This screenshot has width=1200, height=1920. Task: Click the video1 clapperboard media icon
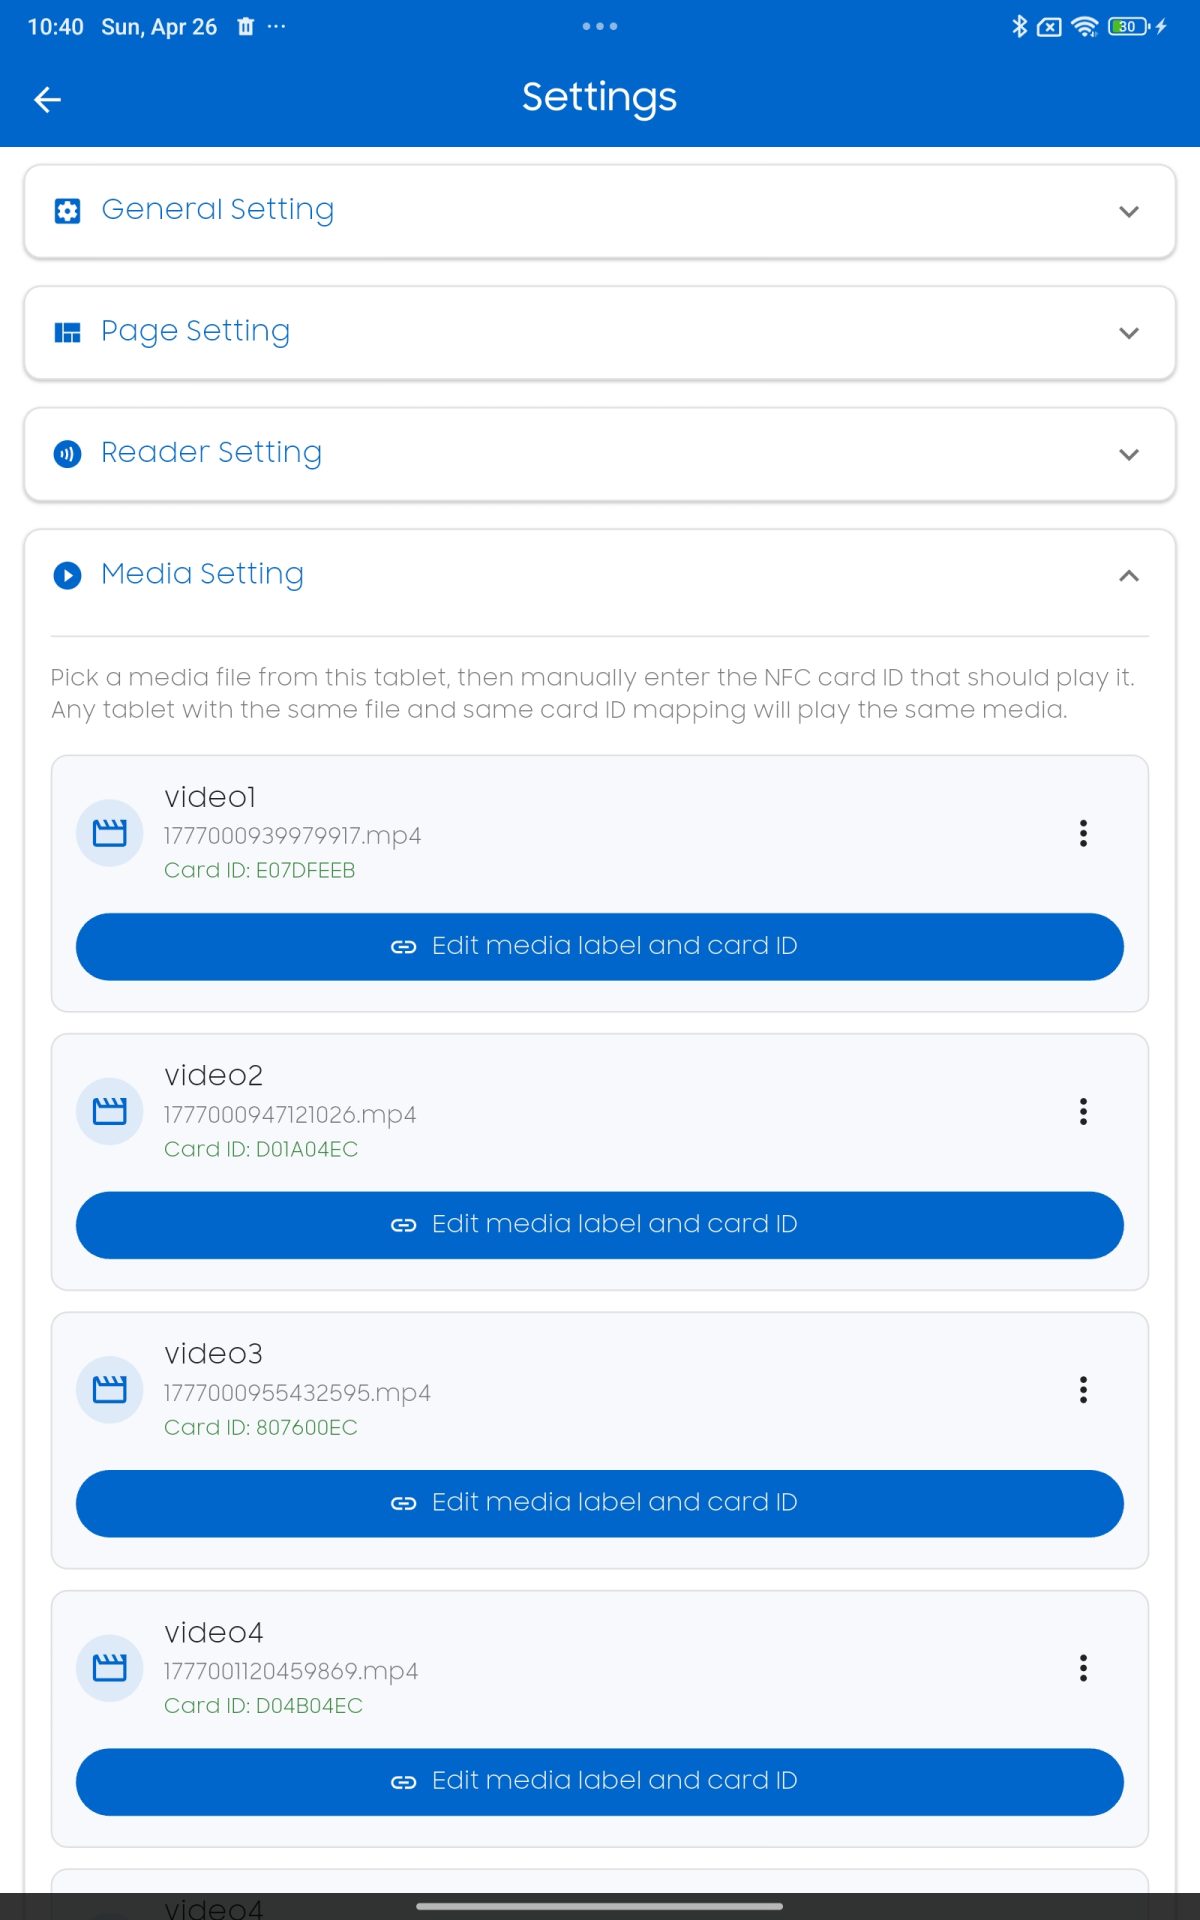pyautogui.click(x=110, y=832)
